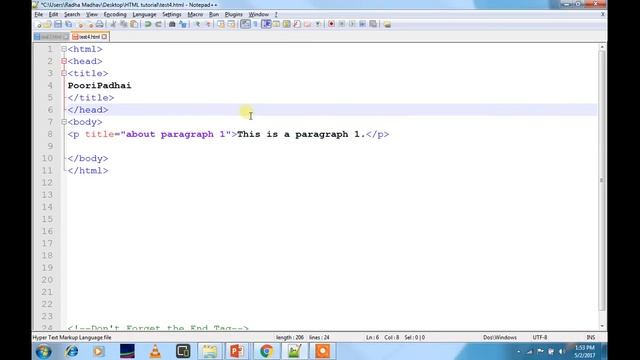
Task: Open the Run menu
Action: tap(214, 14)
